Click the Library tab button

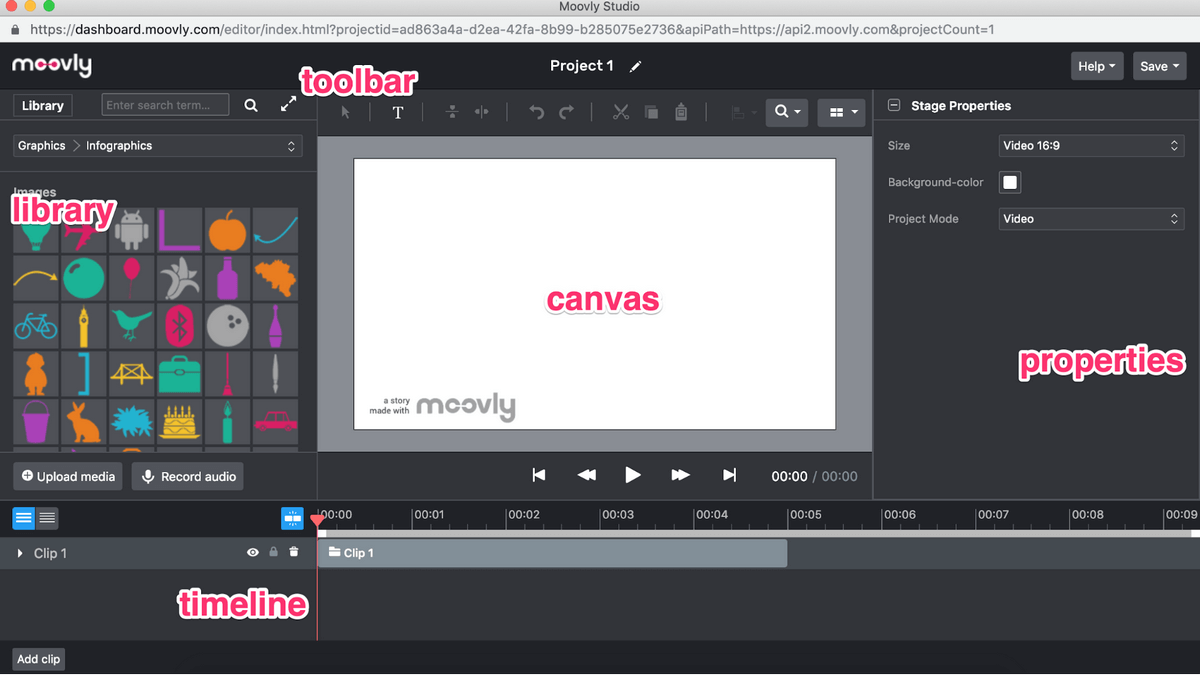pyautogui.click(x=42, y=105)
